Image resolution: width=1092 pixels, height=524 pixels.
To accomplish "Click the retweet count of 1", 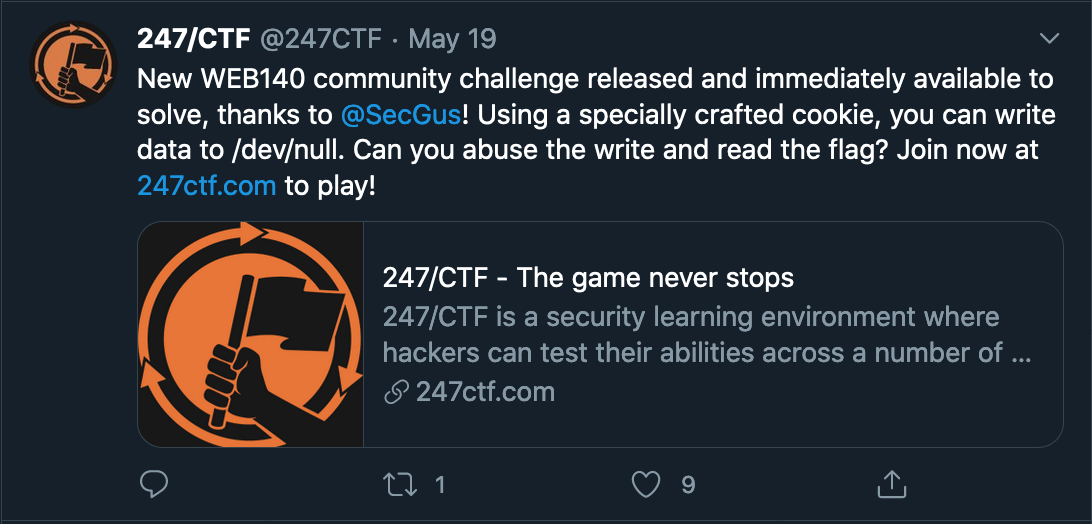I will point(439,485).
